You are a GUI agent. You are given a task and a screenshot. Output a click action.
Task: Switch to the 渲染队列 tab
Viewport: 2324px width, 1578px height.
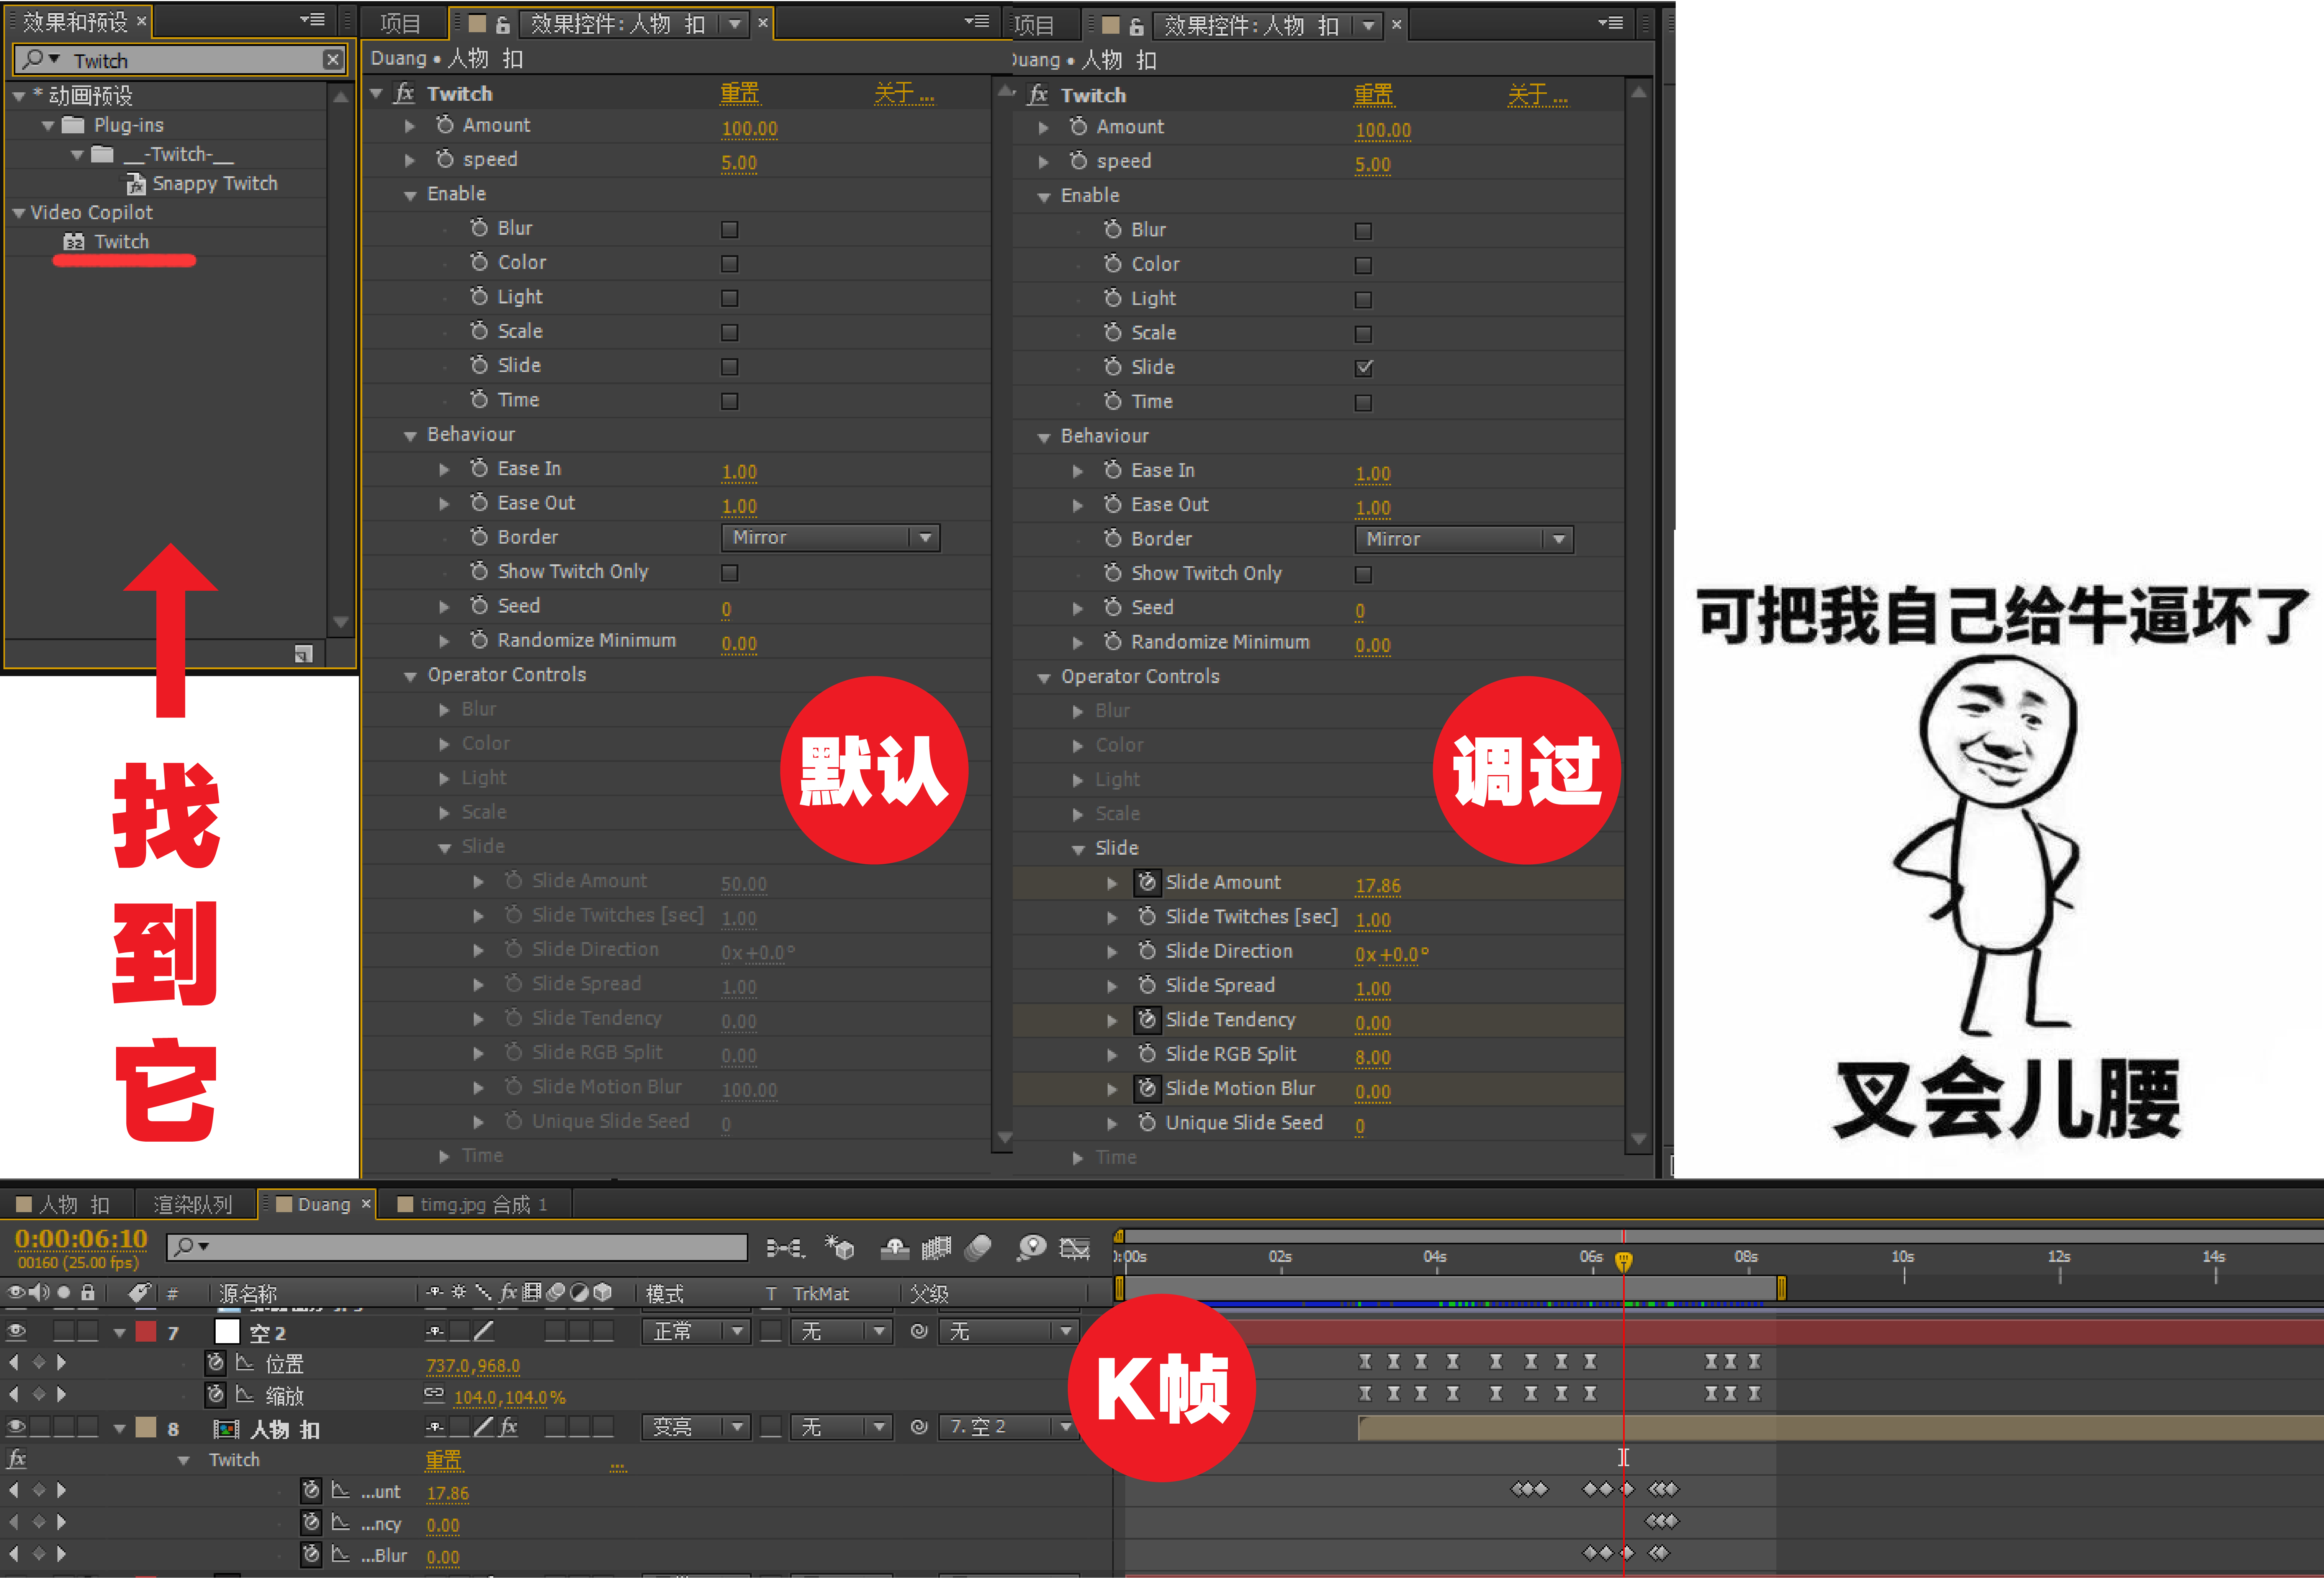coord(193,1205)
